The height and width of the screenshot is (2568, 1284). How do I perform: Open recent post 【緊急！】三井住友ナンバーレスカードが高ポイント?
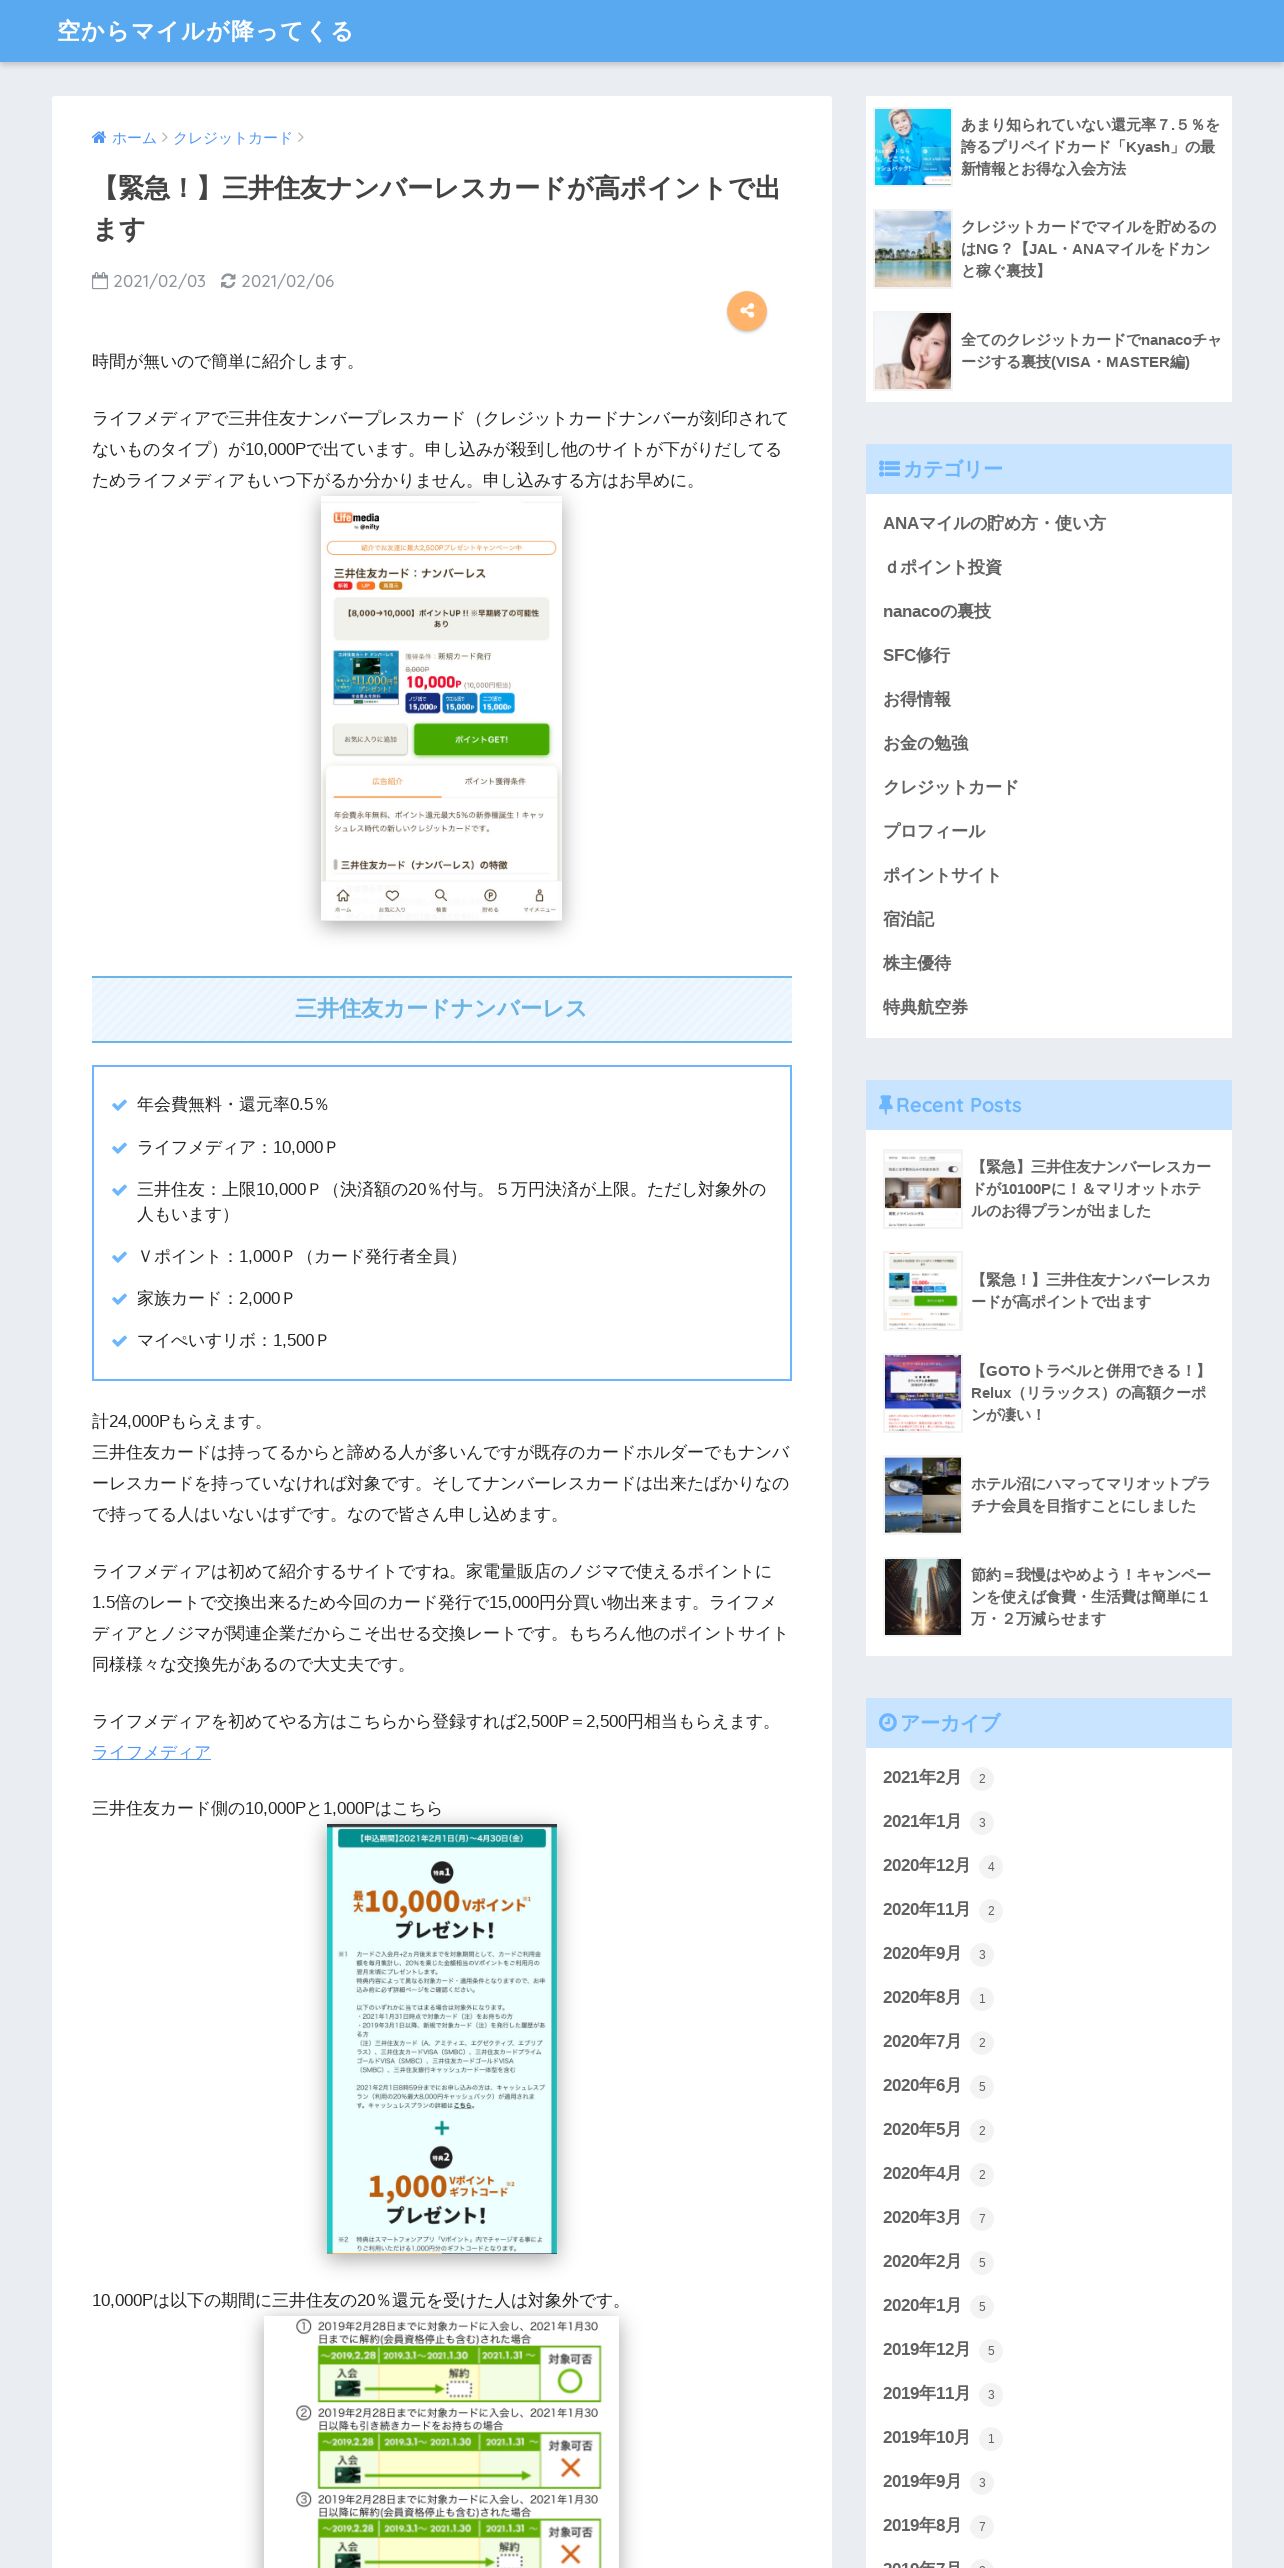coord(1091,1291)
